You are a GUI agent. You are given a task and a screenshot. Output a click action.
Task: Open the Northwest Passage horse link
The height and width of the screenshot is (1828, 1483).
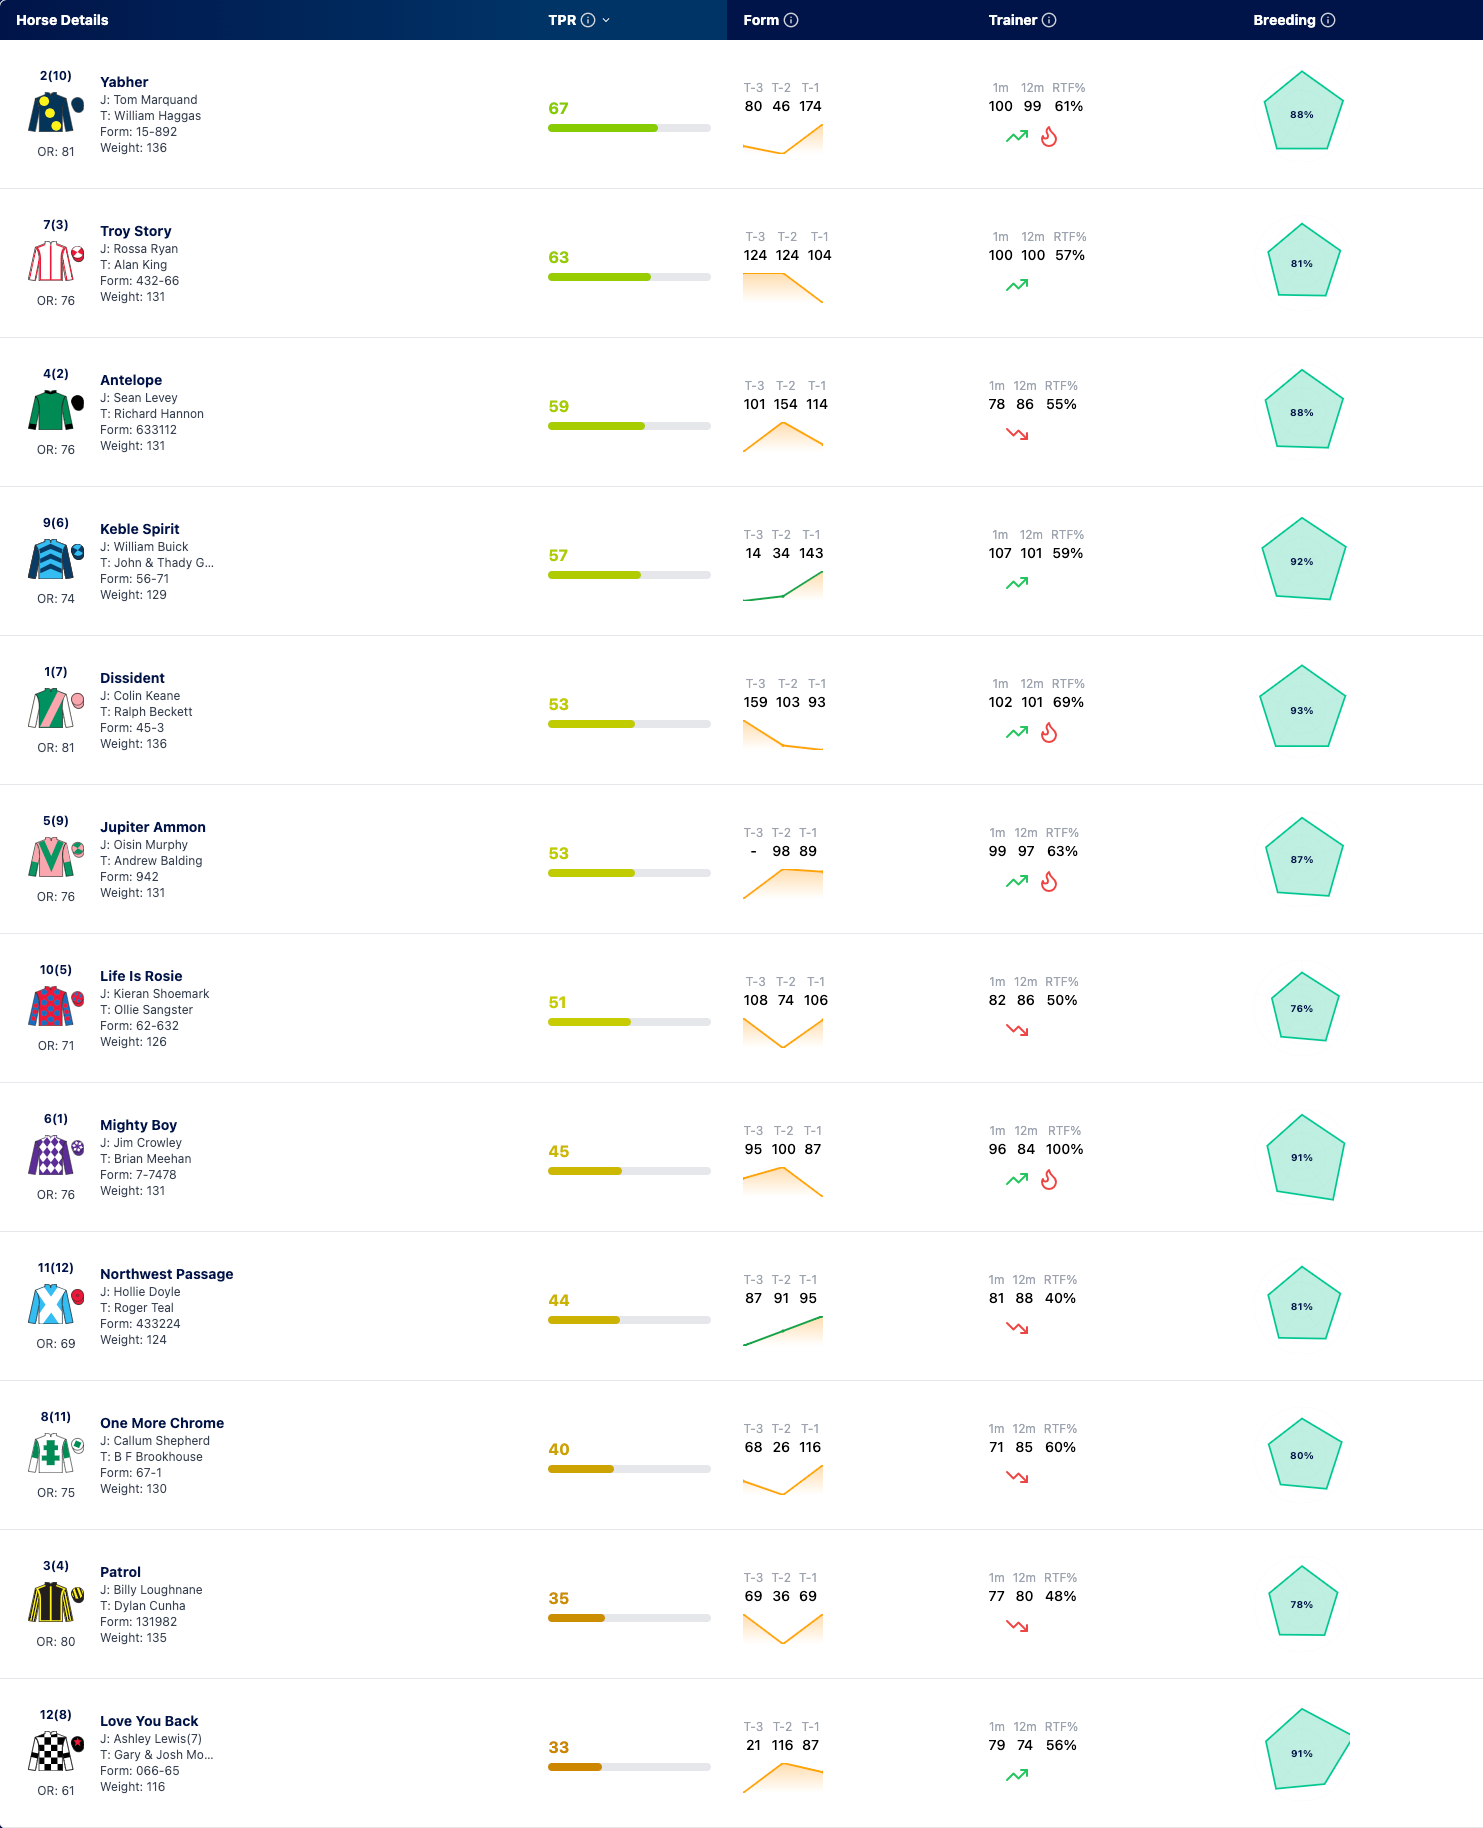(x=167, y=1274)
